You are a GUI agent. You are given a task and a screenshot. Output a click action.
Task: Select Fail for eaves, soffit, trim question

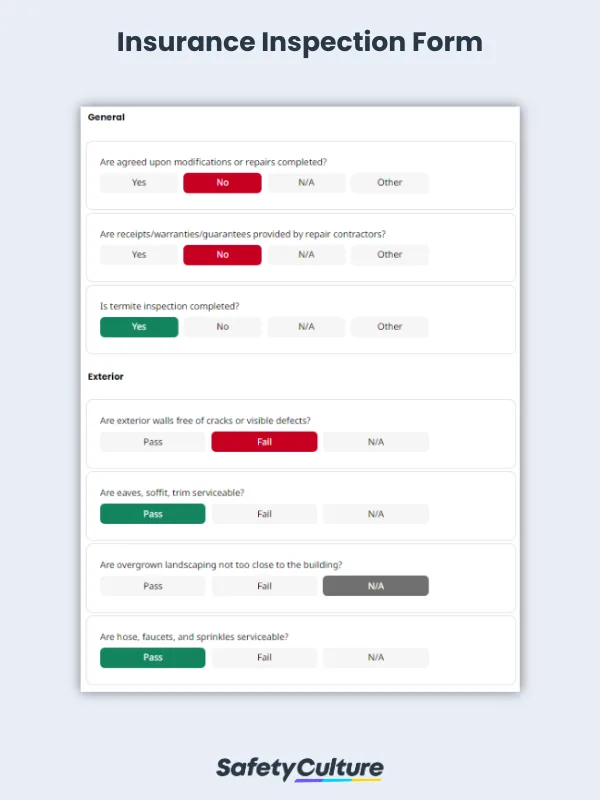point(264,513)
